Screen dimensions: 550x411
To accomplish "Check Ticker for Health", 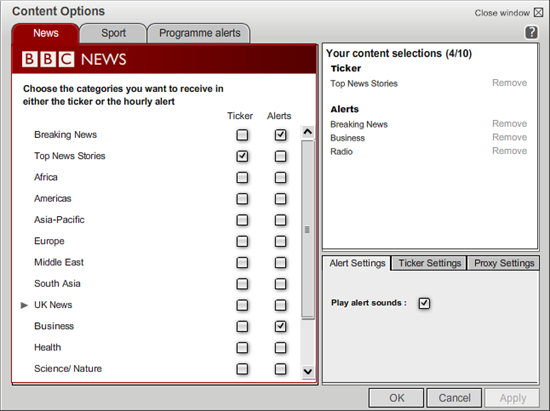I will [x=242, y=348].
